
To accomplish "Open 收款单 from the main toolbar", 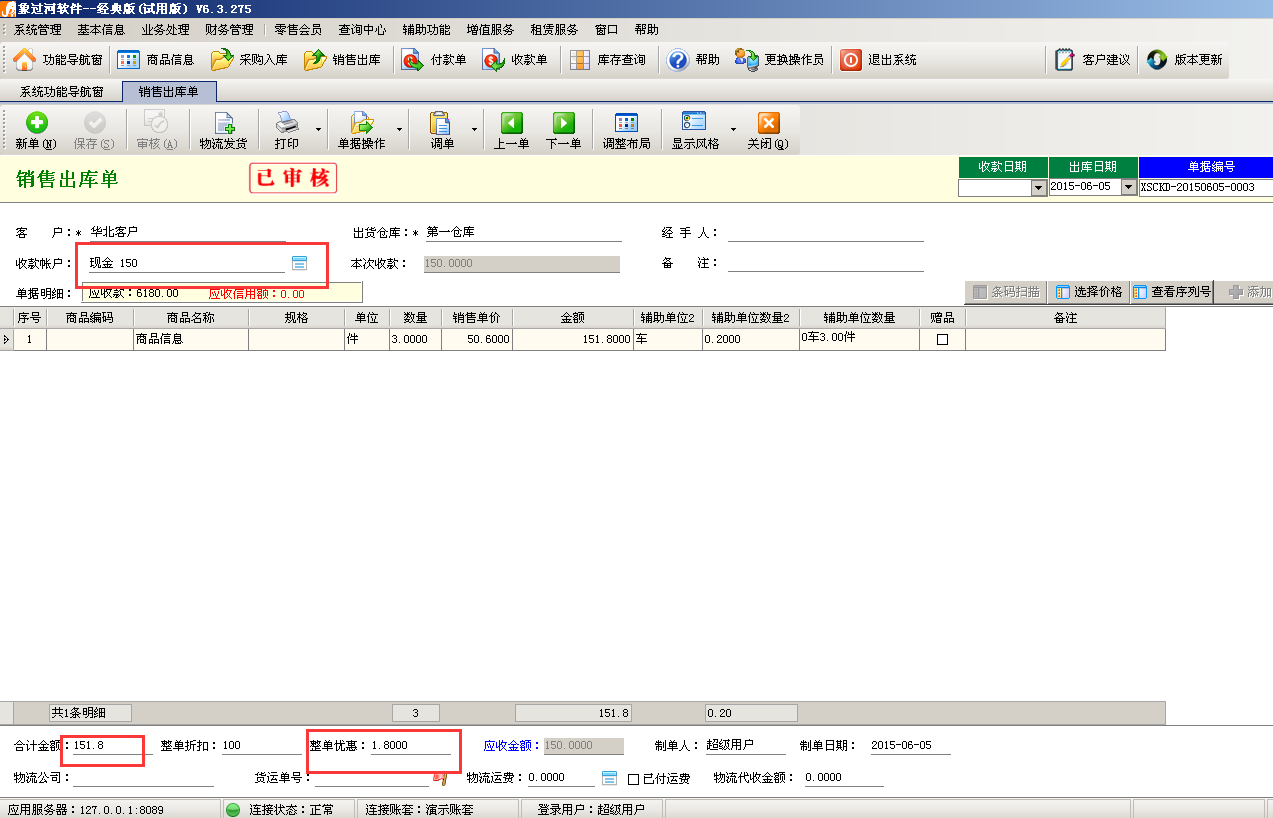I will (515, 60).
